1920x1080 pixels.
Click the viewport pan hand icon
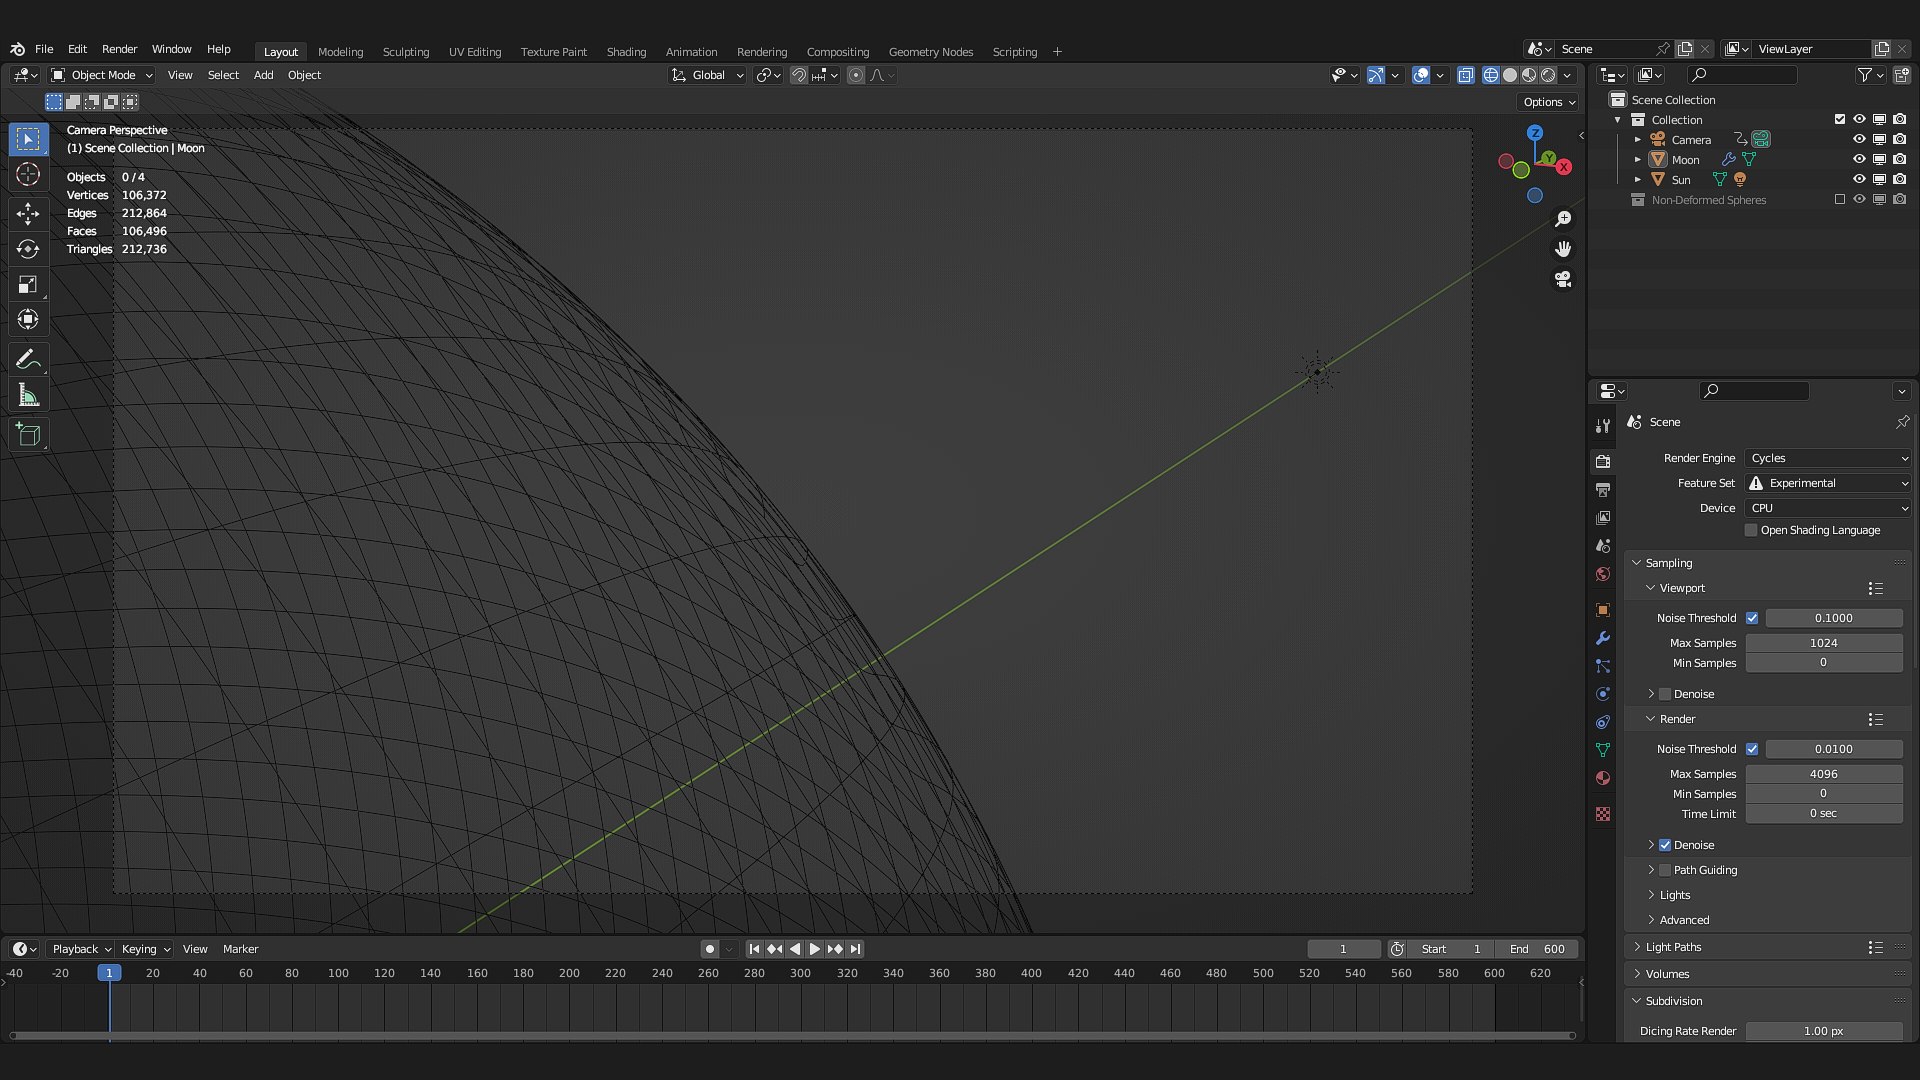click(1563, 249)
